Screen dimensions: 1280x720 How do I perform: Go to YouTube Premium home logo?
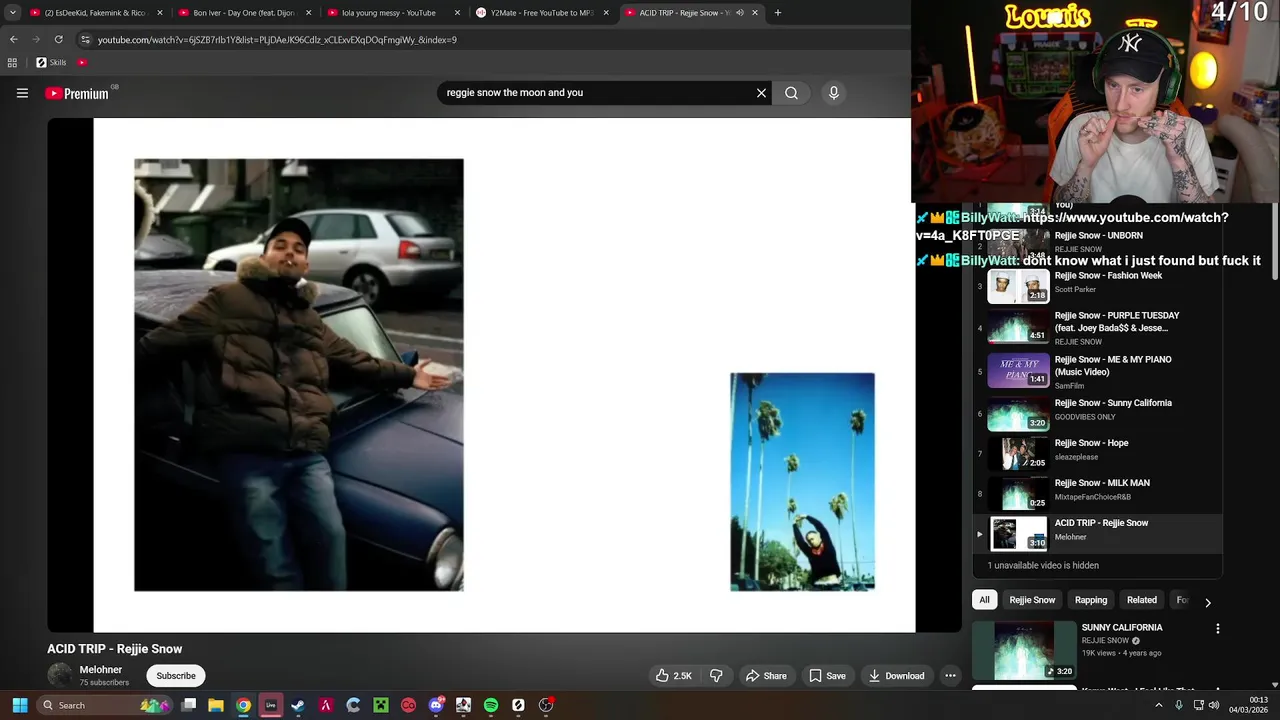[77, 93]
